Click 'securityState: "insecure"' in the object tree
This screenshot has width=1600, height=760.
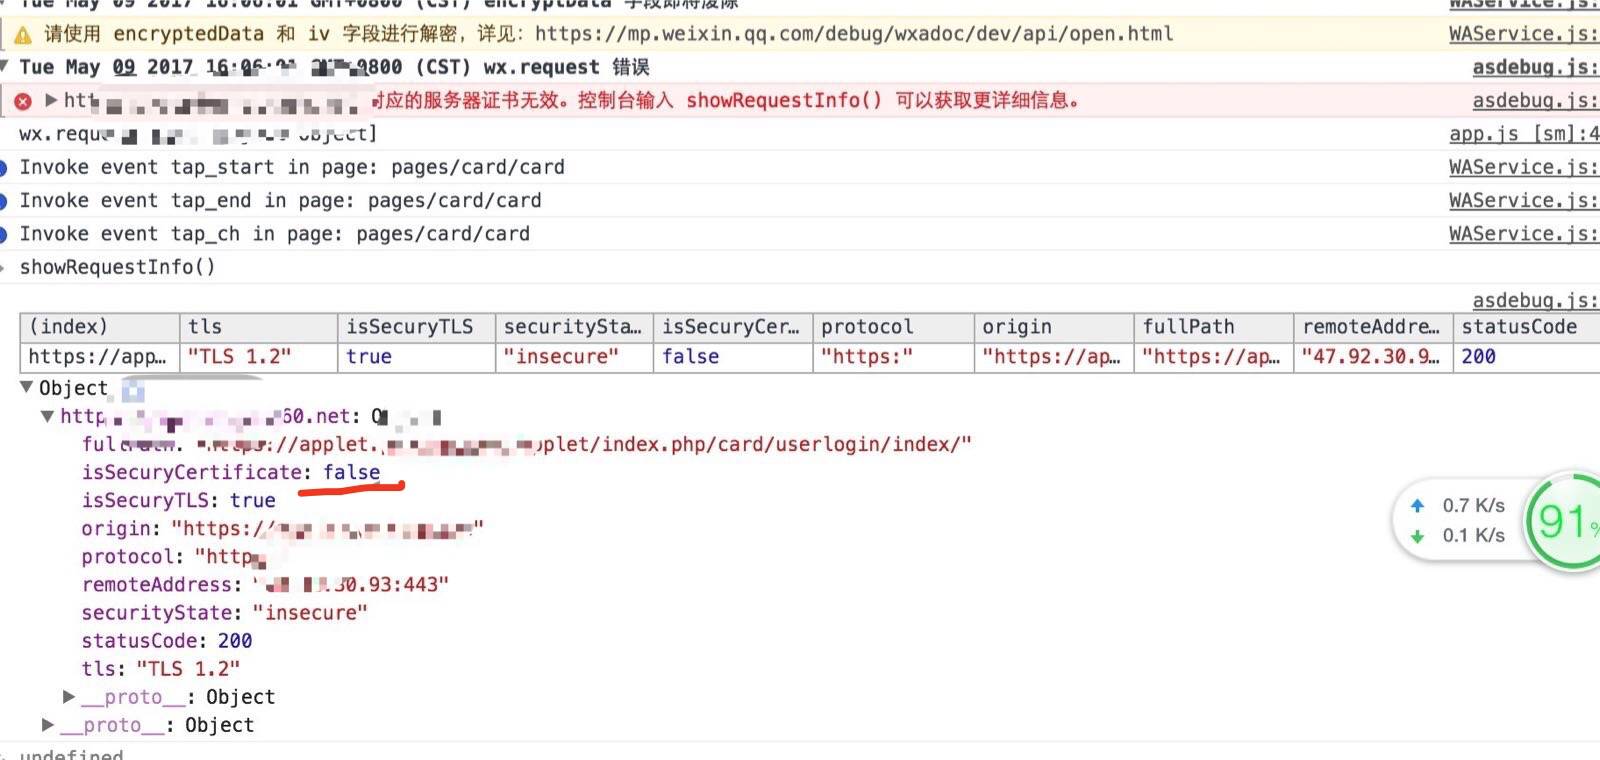[x=225, y=612]
